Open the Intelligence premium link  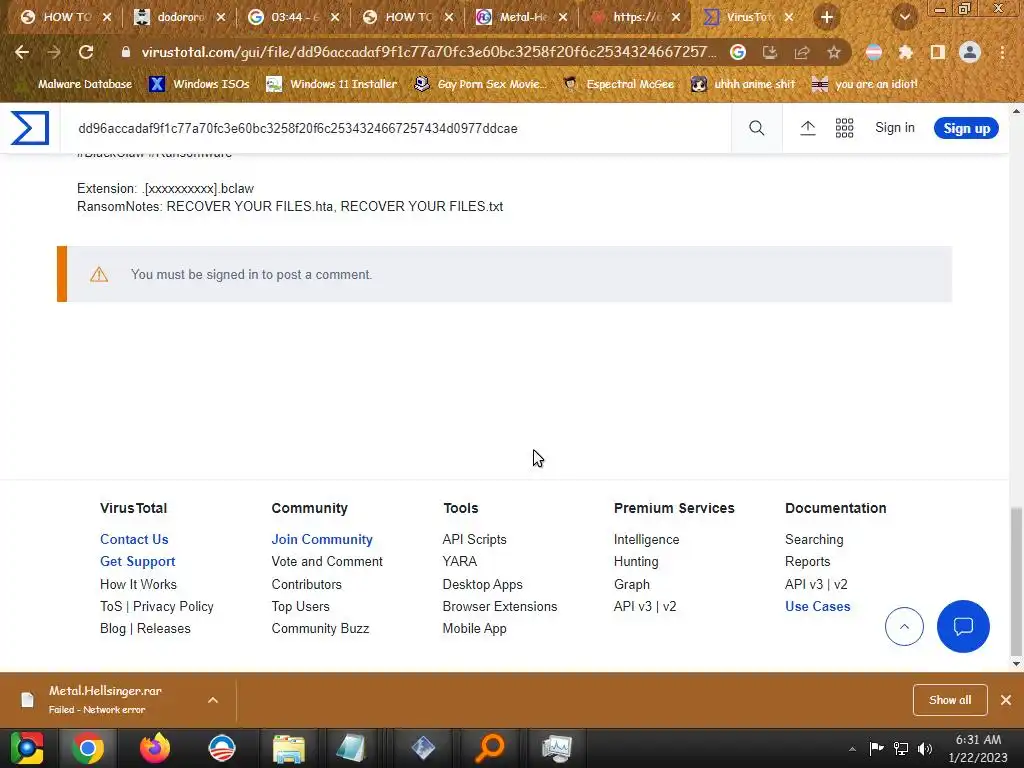pyautogui.click(x=647, y=539)
